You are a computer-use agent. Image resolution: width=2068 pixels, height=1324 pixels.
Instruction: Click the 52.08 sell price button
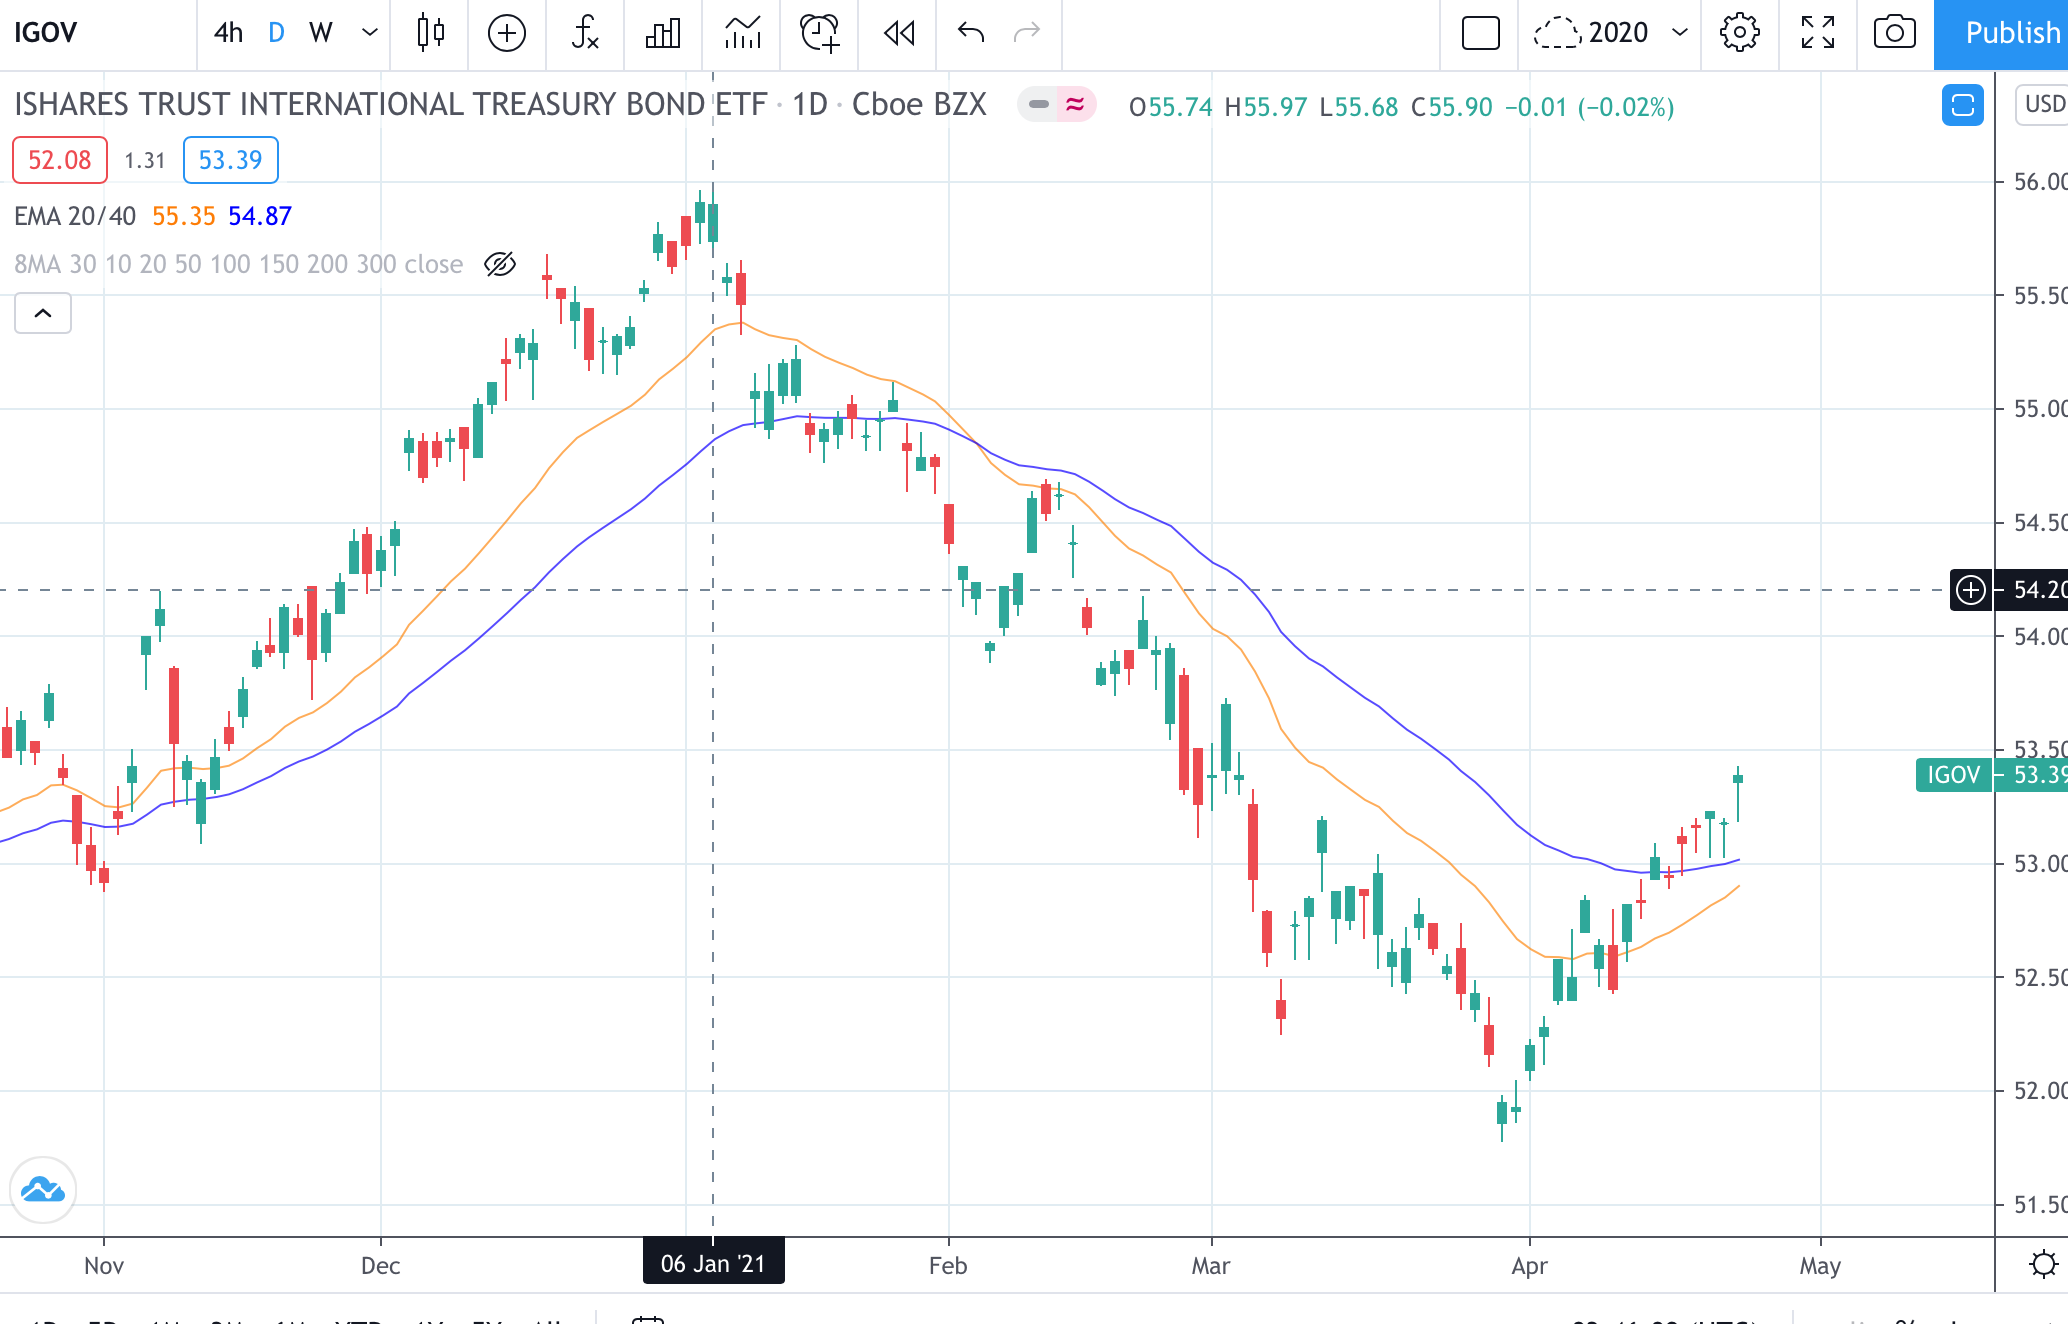point(60,160)
